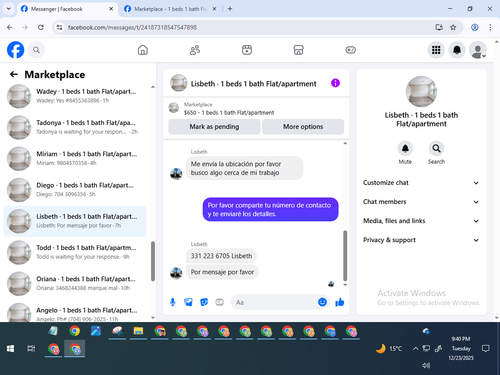The height and width of the screenshot is (375, 500).
Task: Click message 'Por mensaje por favor'
Action: tap(222, 272)
